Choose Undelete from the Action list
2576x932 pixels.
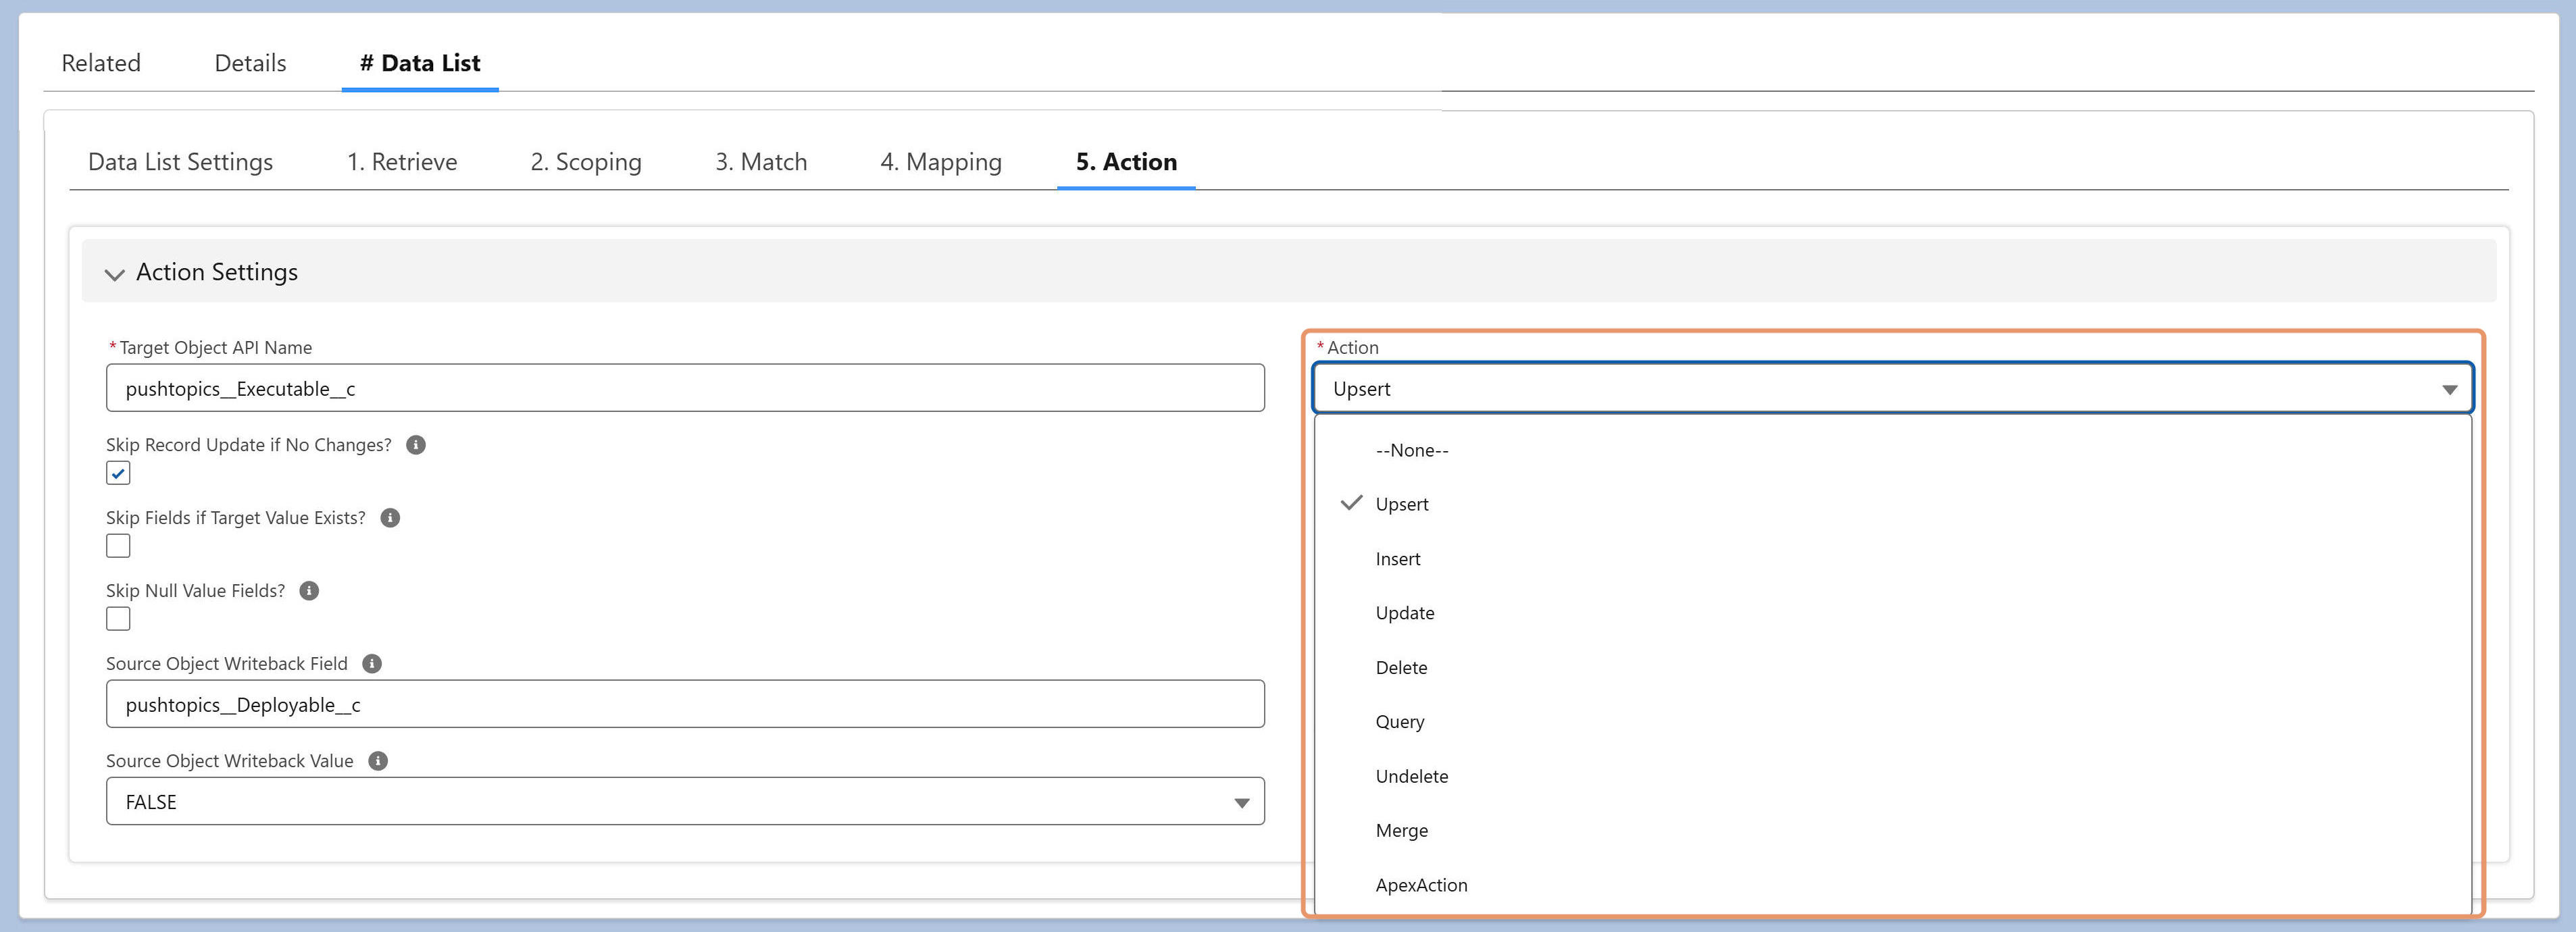point(1892,776)
